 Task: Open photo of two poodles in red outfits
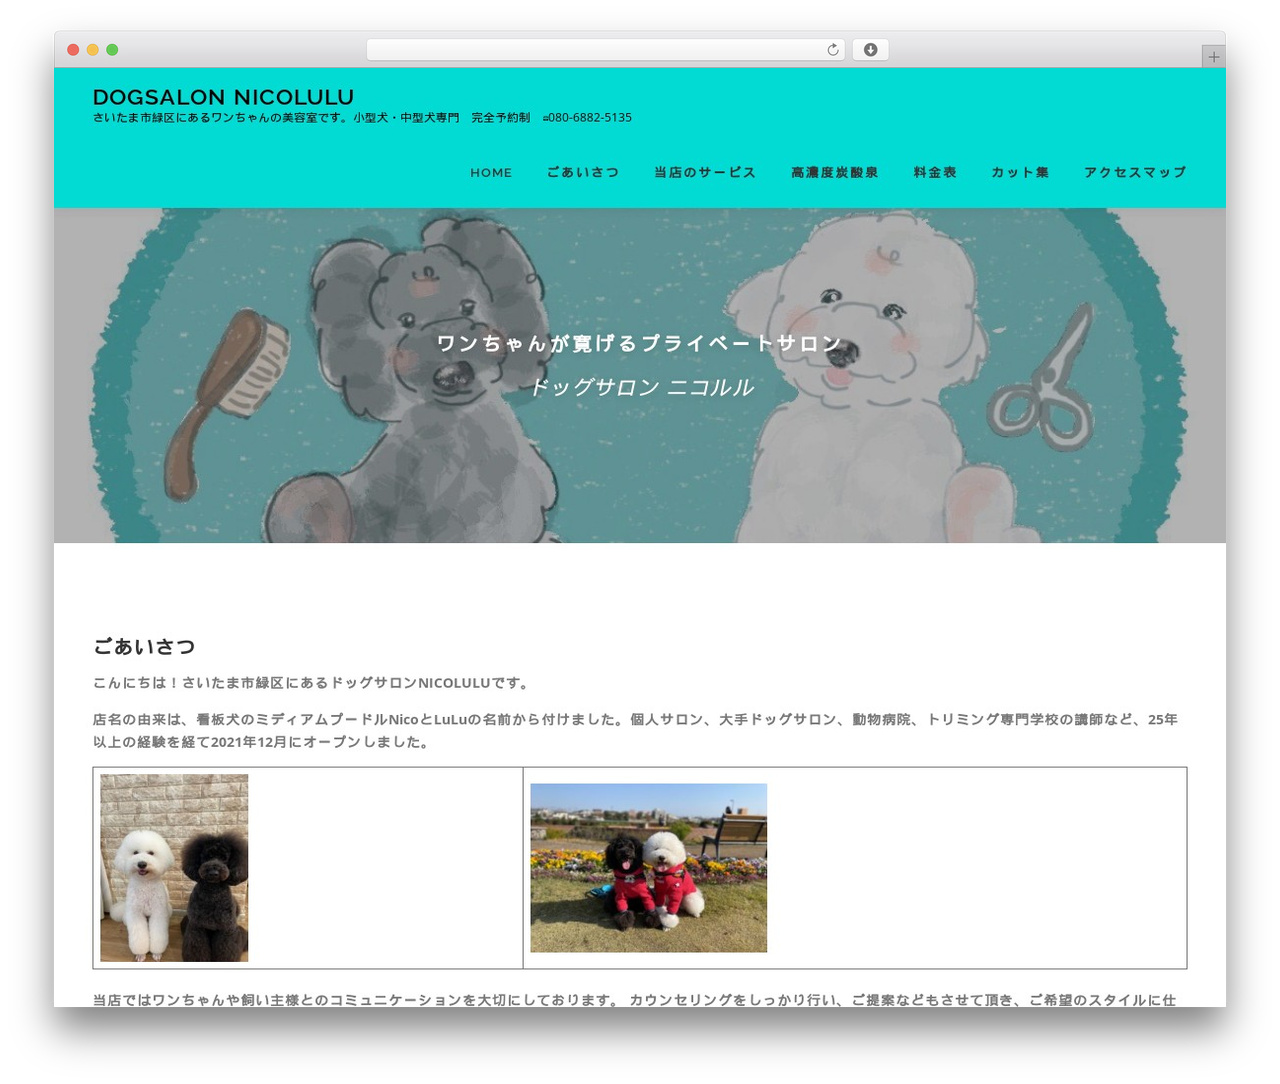click(649, 868)
